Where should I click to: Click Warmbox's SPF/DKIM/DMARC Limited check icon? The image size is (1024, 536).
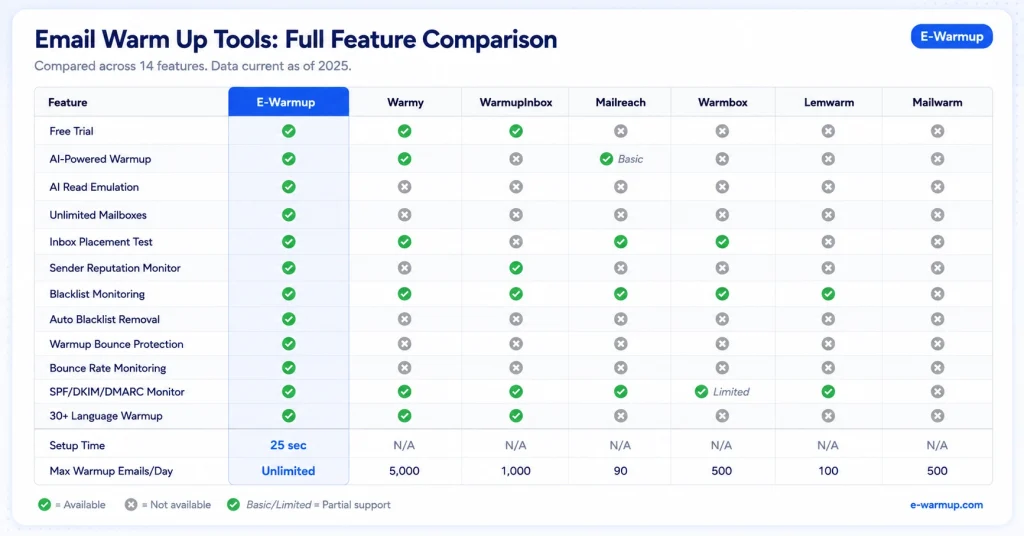pyautogui.click(x=701, y=392)
